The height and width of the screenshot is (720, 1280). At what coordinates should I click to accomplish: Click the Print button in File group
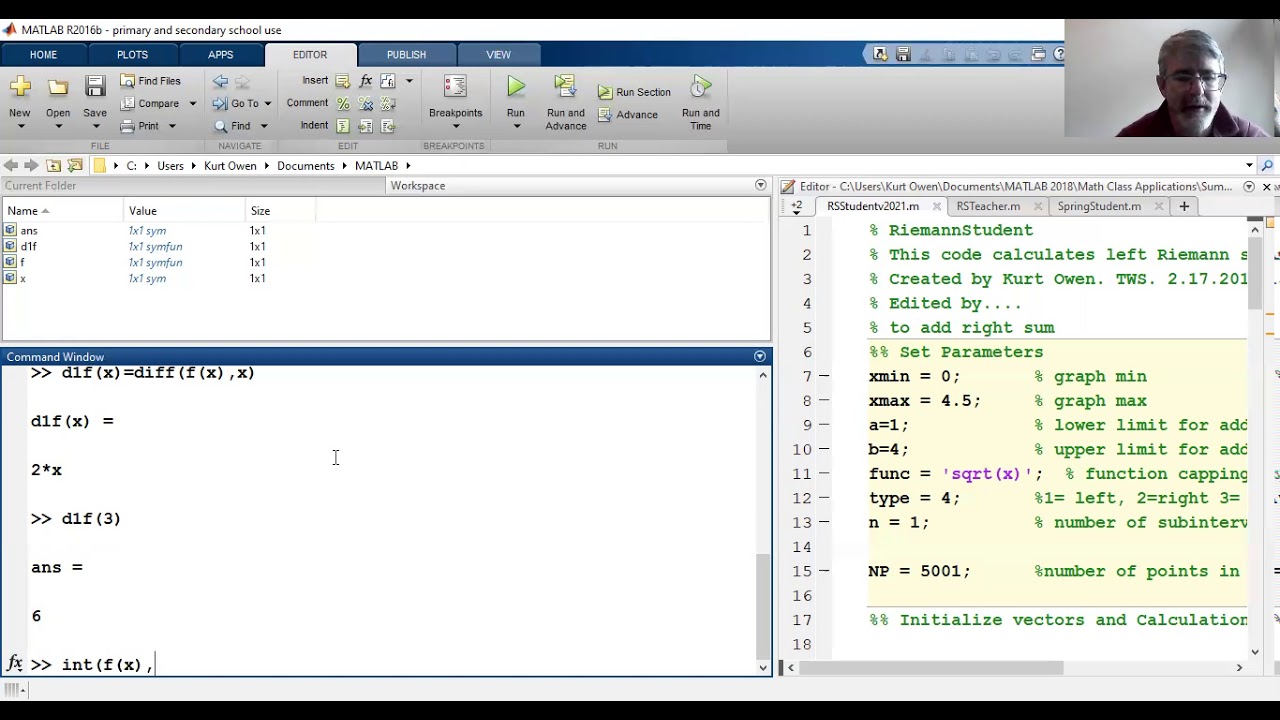point(140,126)
